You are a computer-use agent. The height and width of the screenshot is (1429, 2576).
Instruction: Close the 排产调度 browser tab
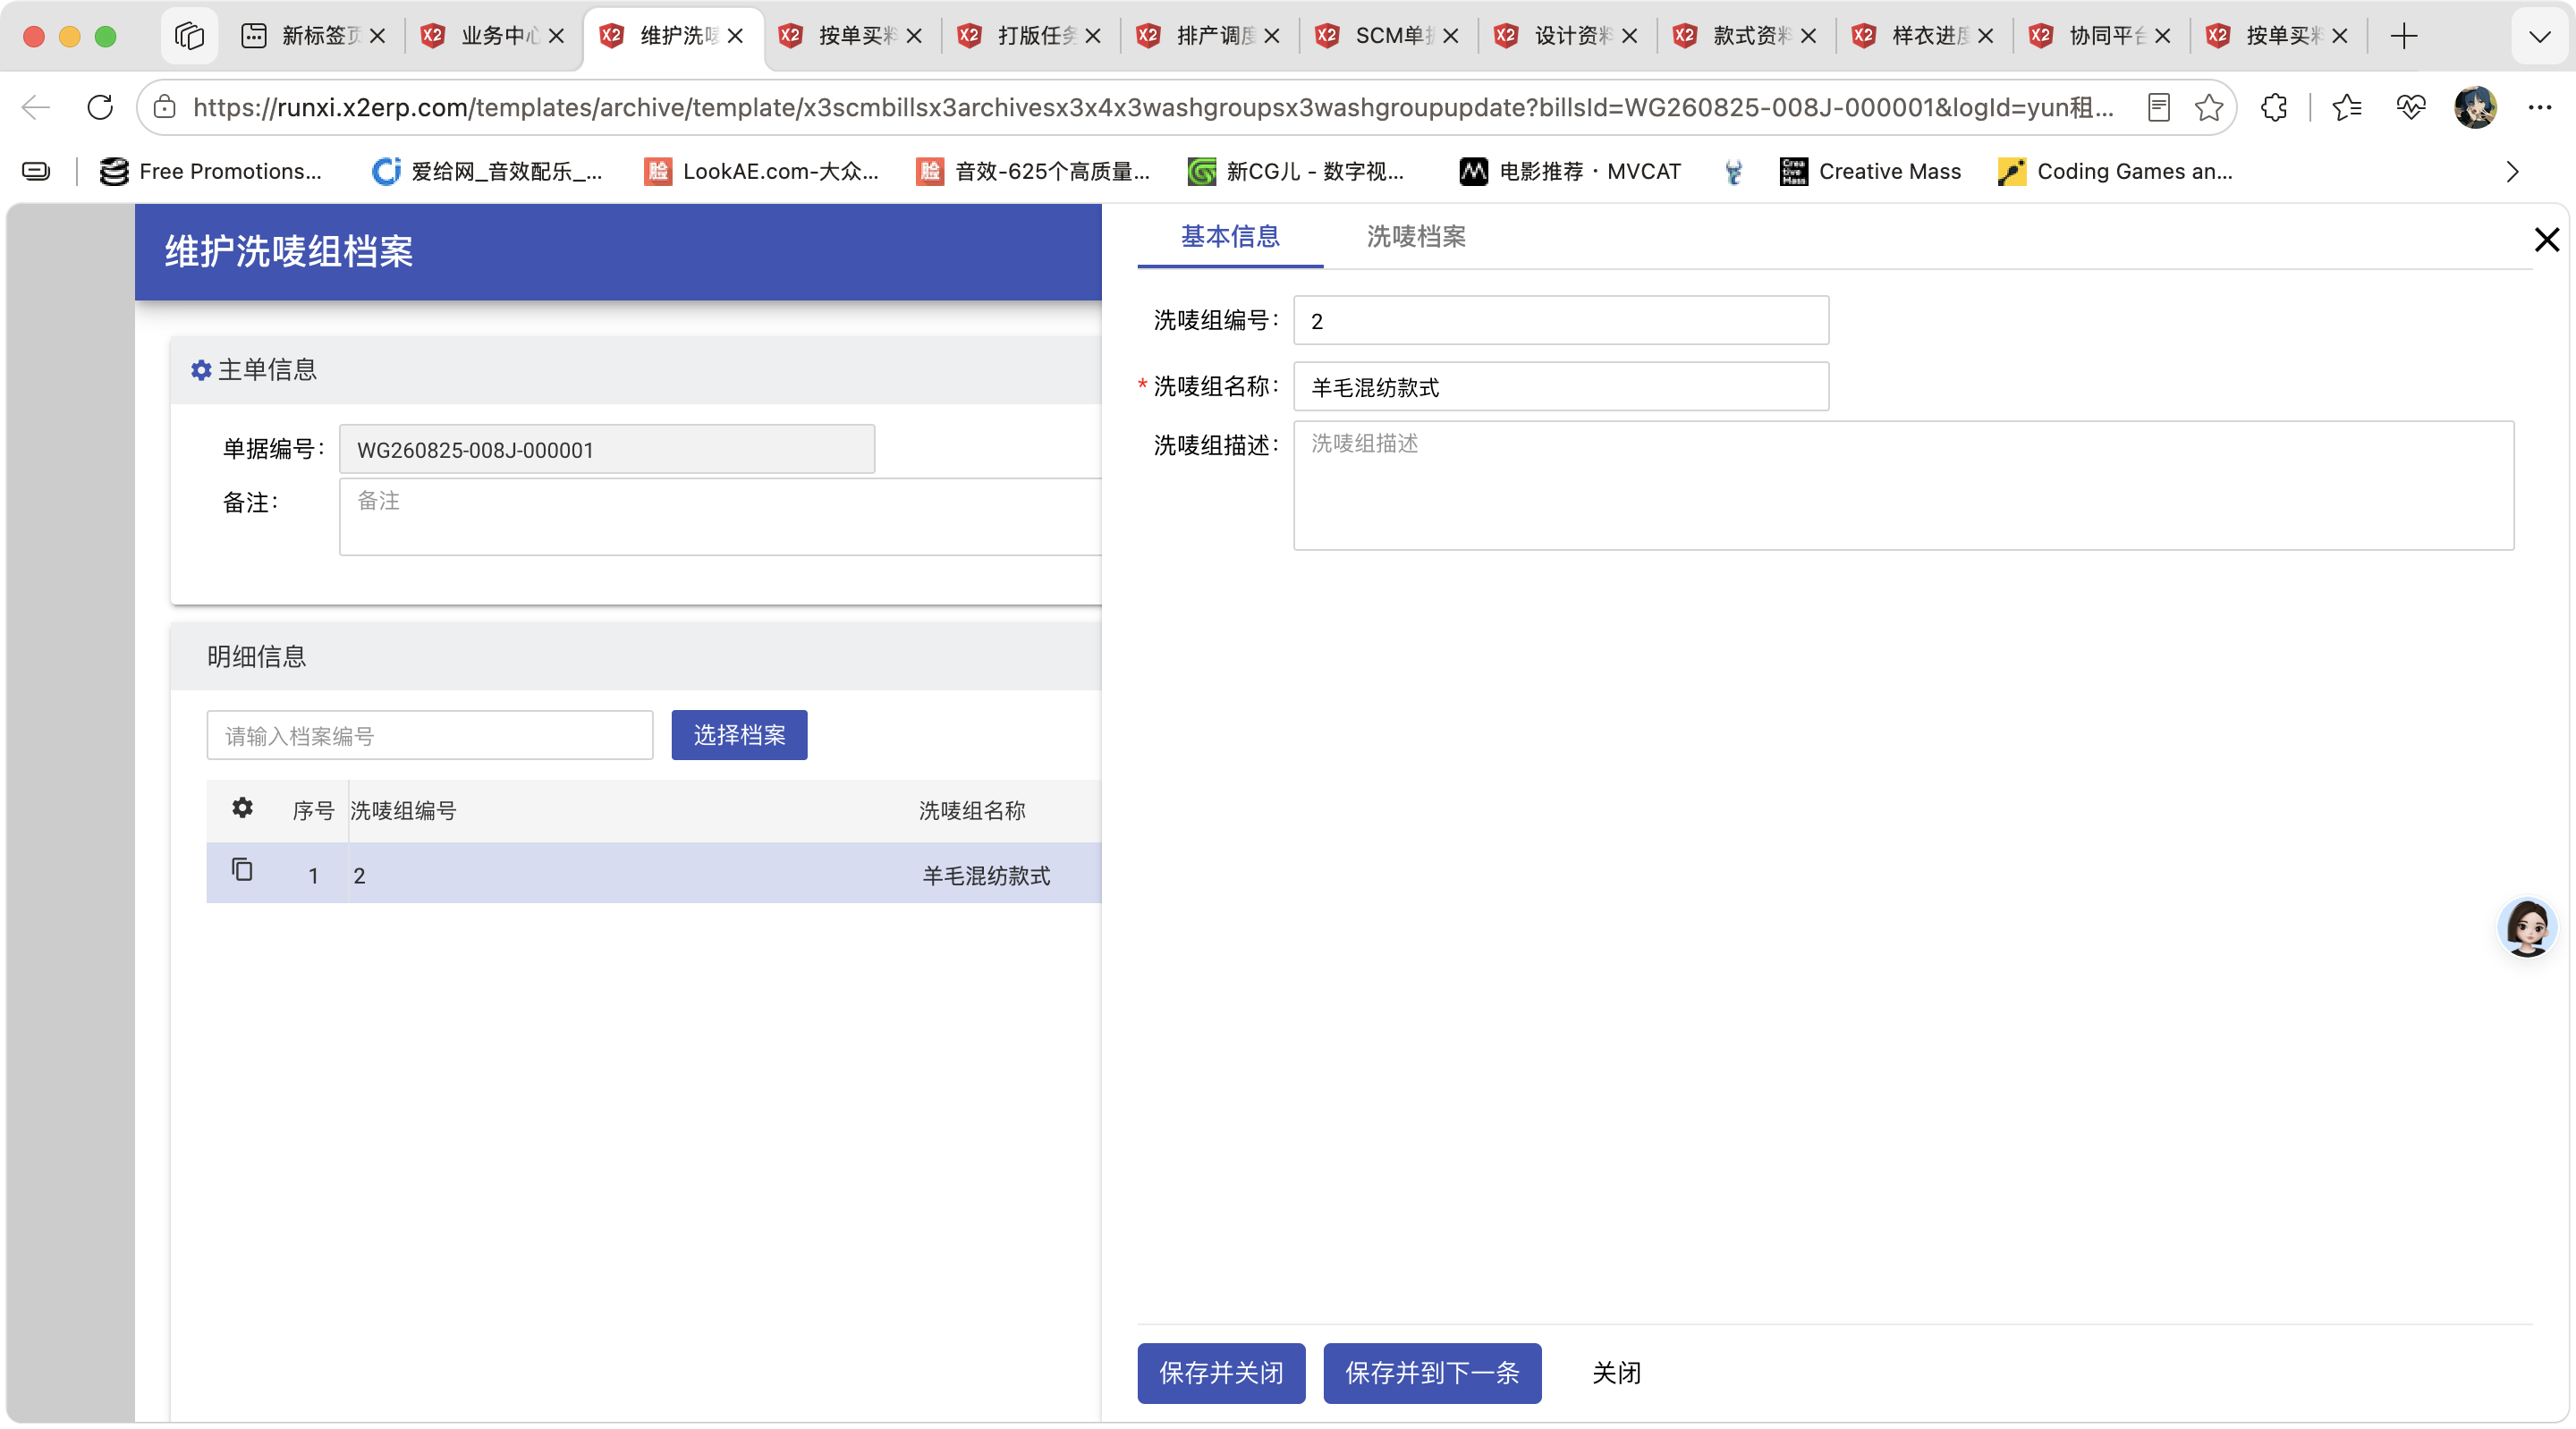point(1272,36)
